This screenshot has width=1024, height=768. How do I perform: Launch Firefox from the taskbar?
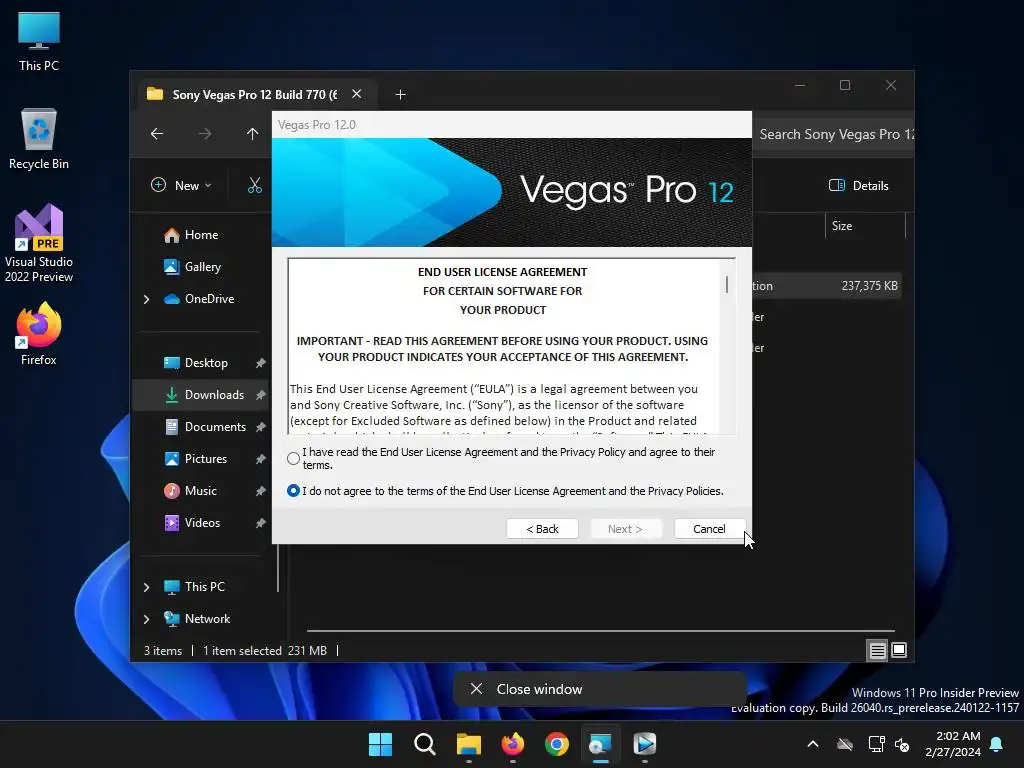coord(513,744)
